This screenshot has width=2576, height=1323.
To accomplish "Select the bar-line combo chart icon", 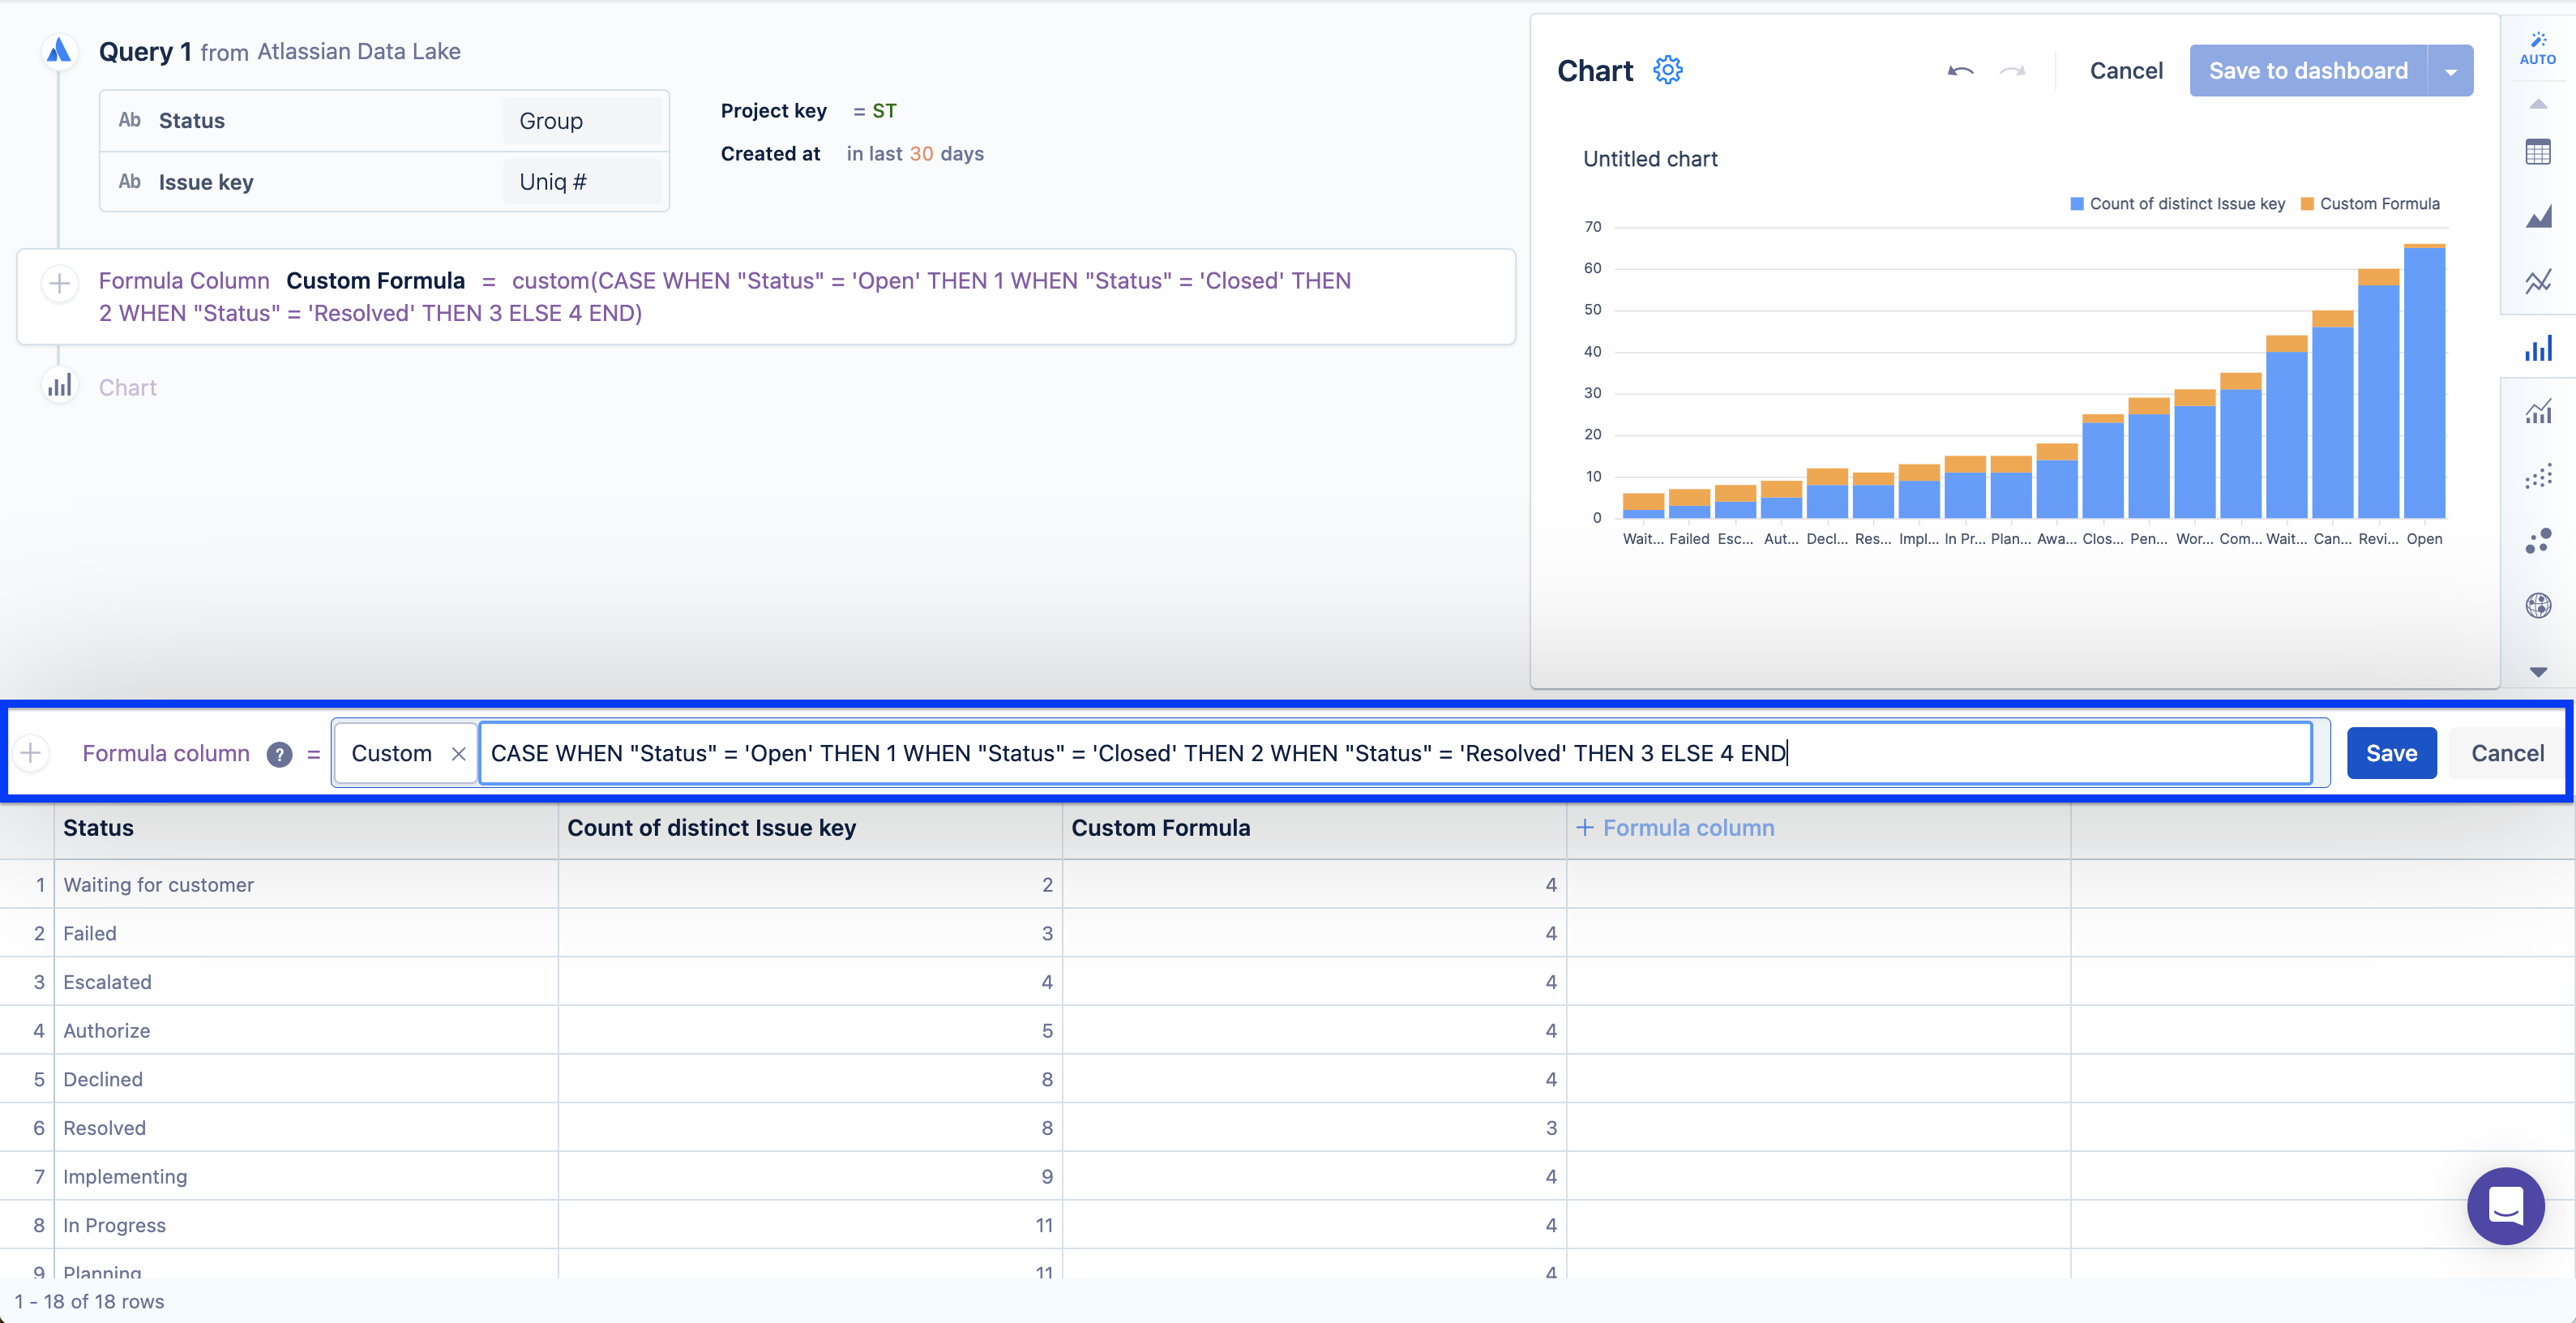I will (2537, 411).
